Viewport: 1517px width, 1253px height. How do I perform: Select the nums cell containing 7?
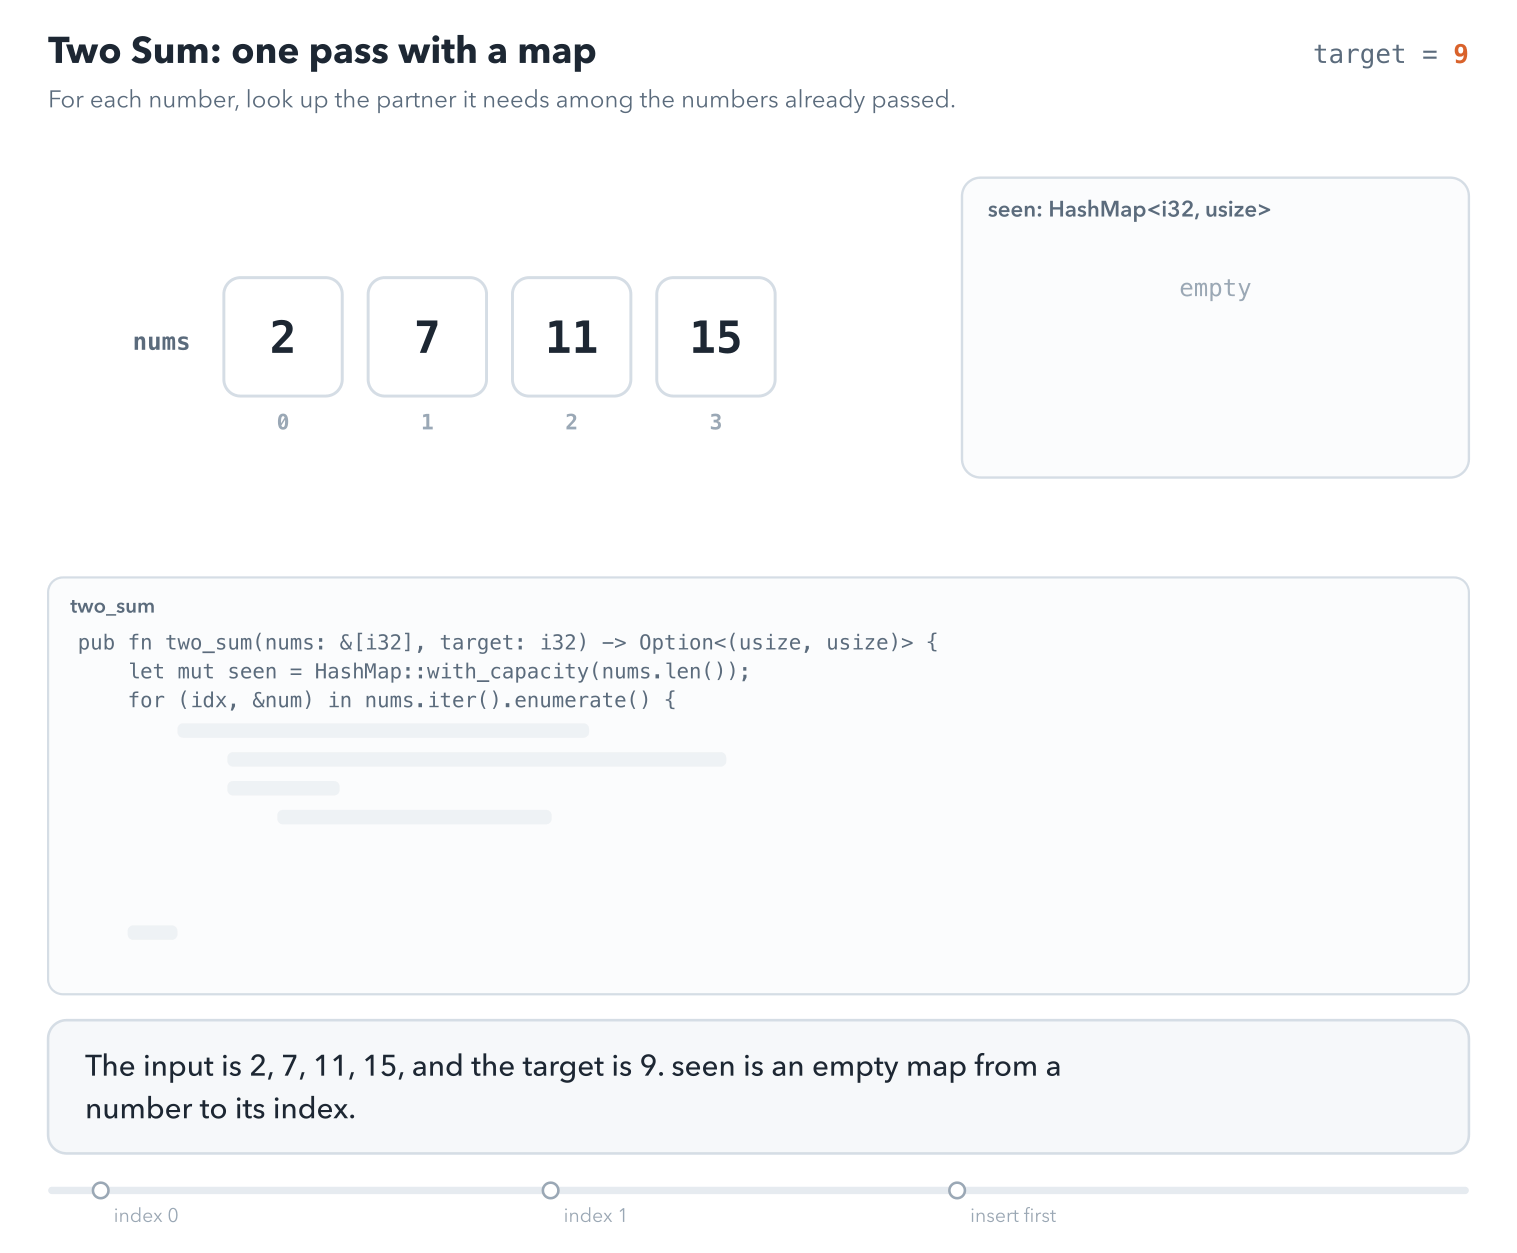coord(427,337)
